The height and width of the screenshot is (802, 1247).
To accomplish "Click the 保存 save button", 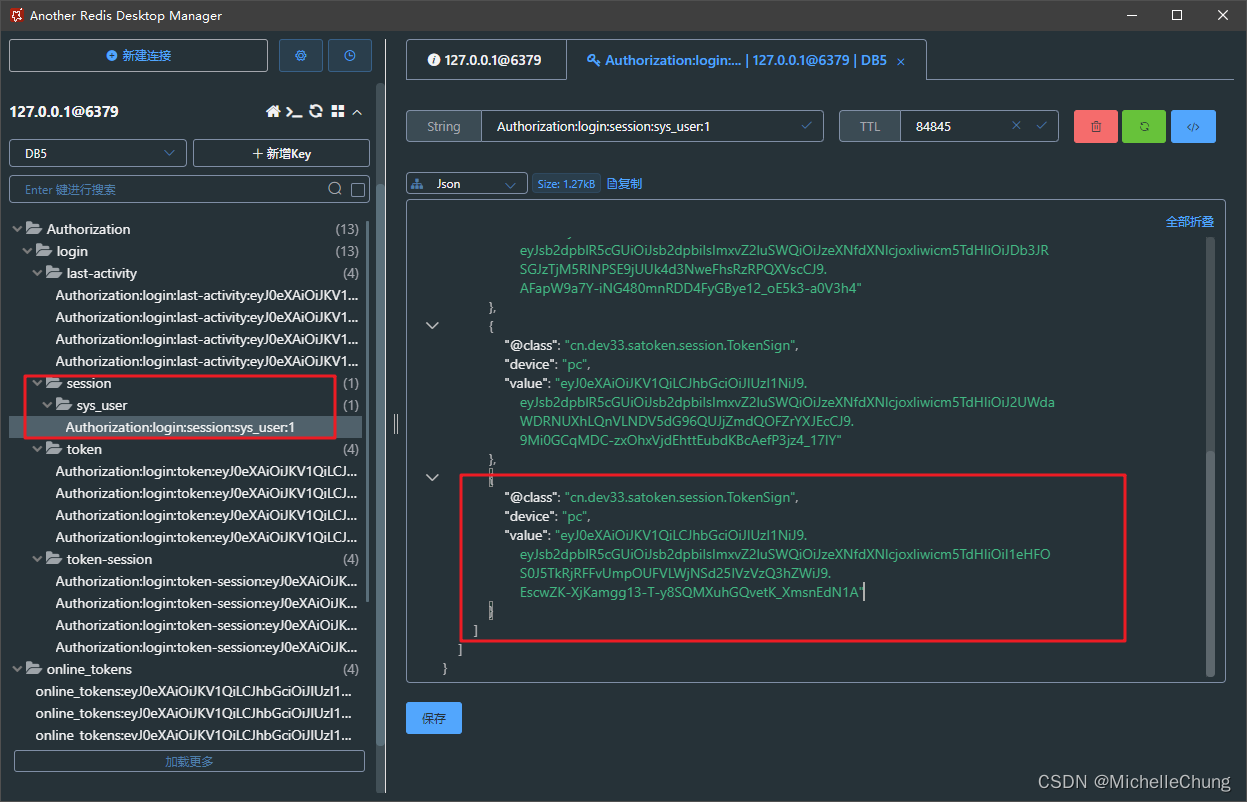I will [x=434, y=718].
